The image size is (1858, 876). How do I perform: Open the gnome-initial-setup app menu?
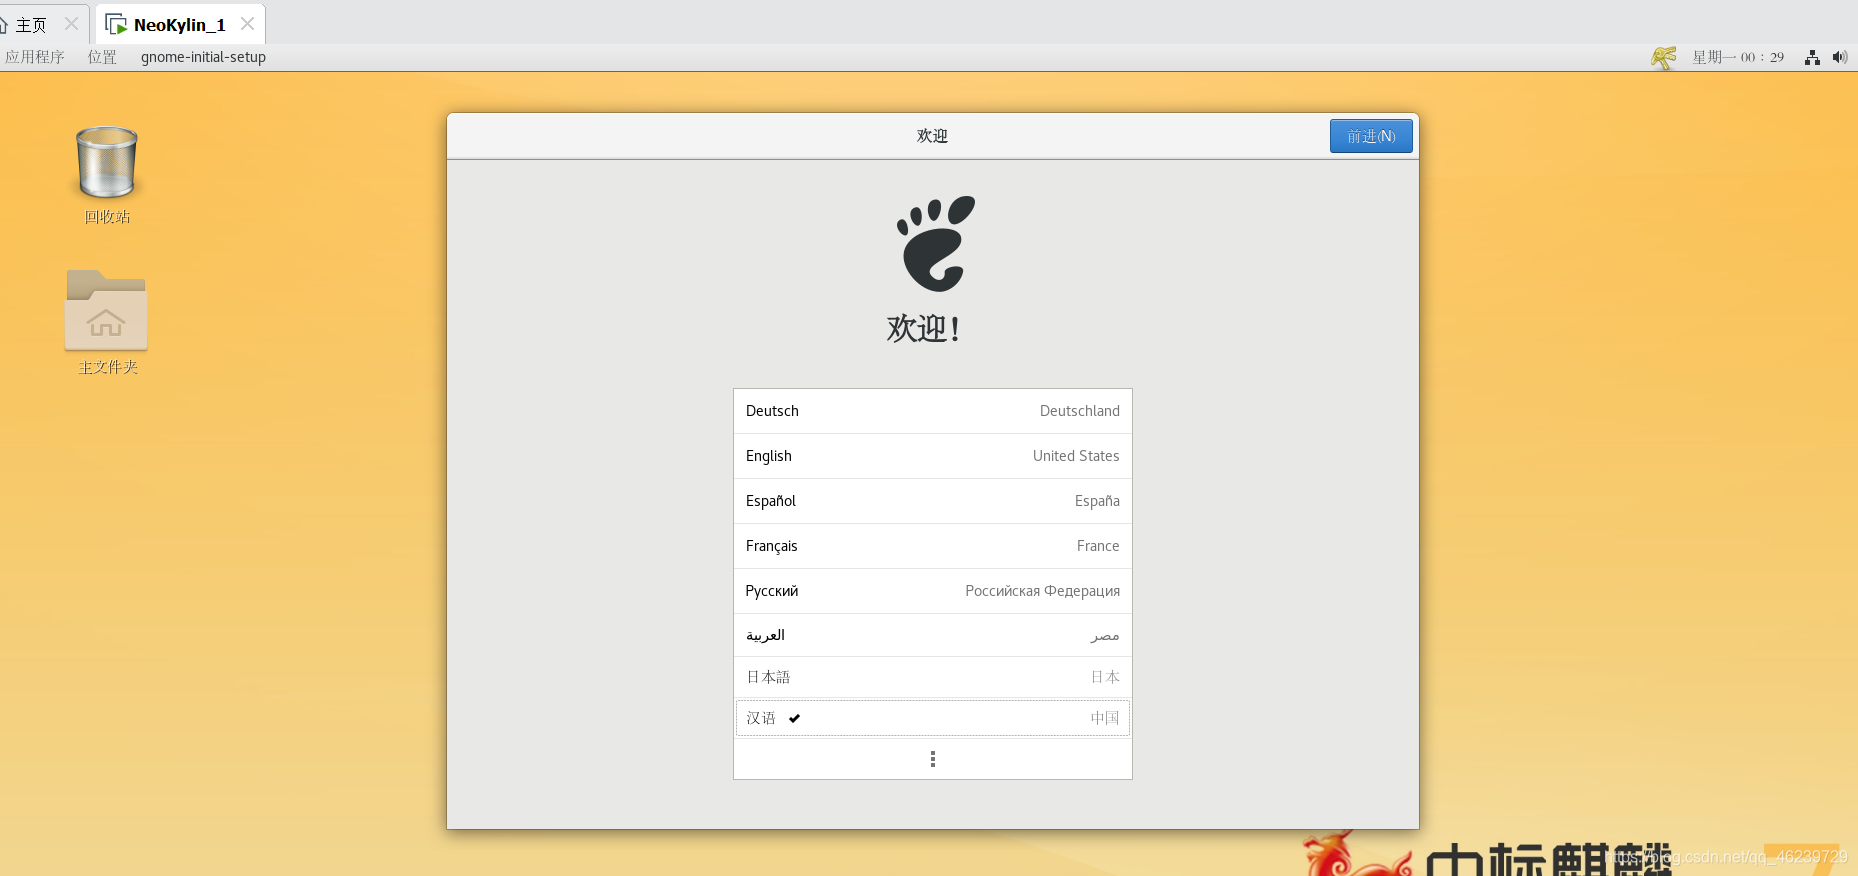coord(203,57)
